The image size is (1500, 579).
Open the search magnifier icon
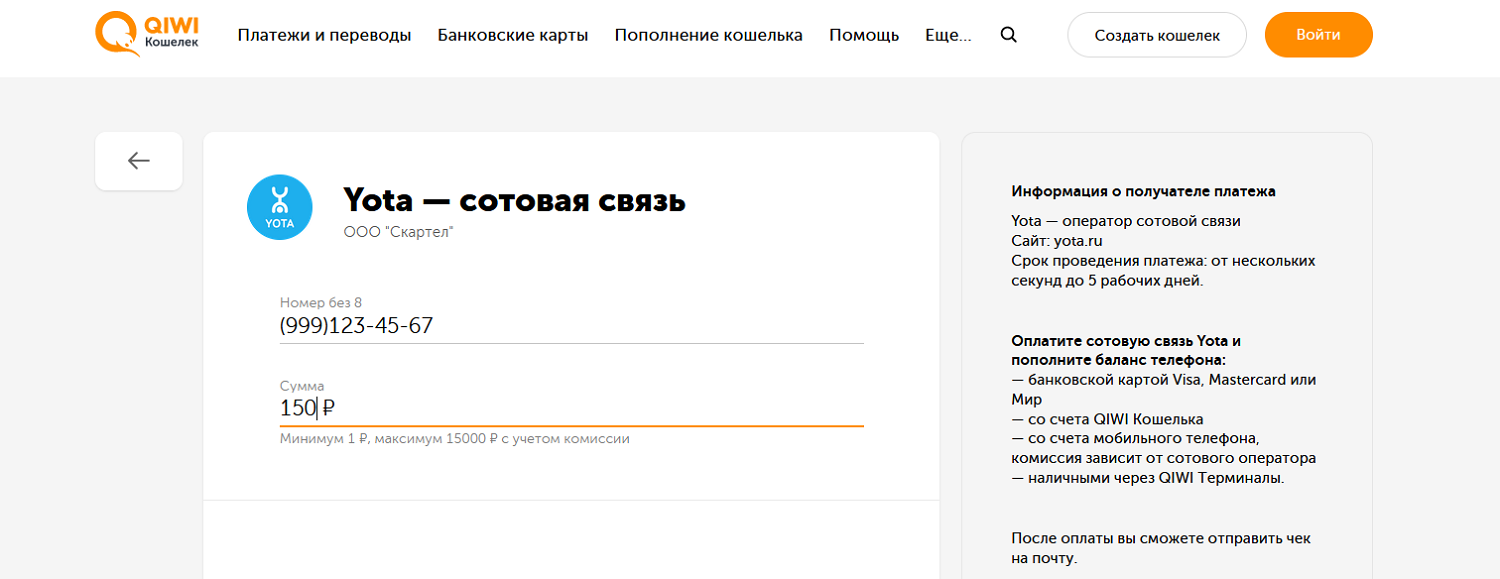tap(1008, 35)
